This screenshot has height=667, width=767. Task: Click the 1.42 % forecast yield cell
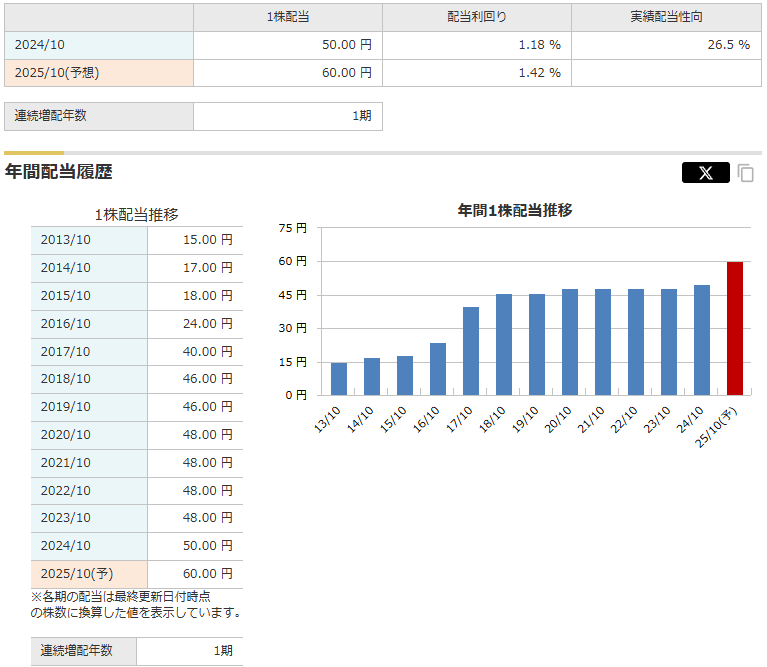click(x=476, y=73)
